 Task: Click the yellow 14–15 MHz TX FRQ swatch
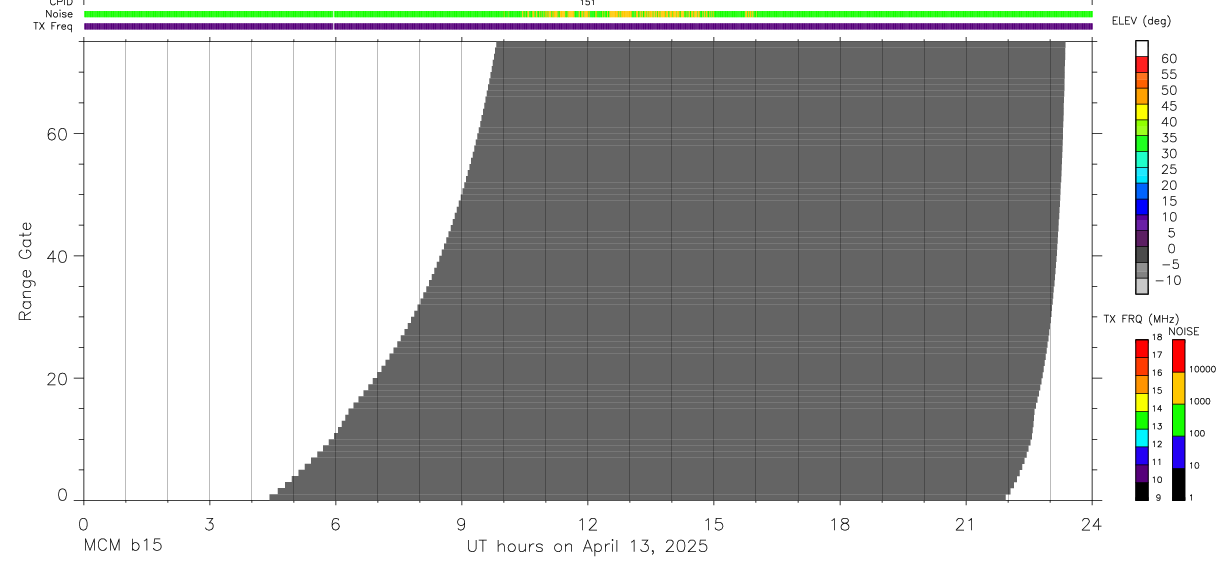1141,402
